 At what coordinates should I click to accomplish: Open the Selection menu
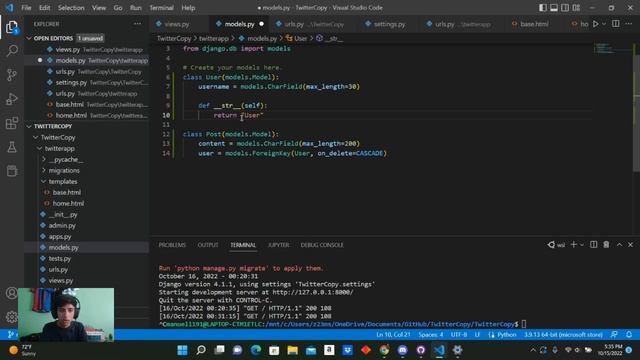(71, 8)
